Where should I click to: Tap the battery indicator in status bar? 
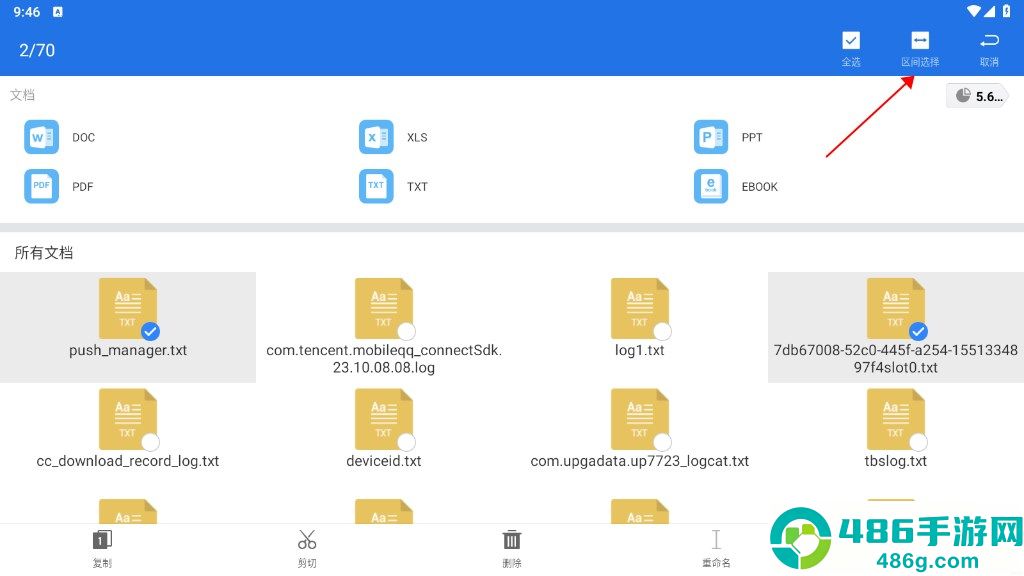coord(1006,11)
